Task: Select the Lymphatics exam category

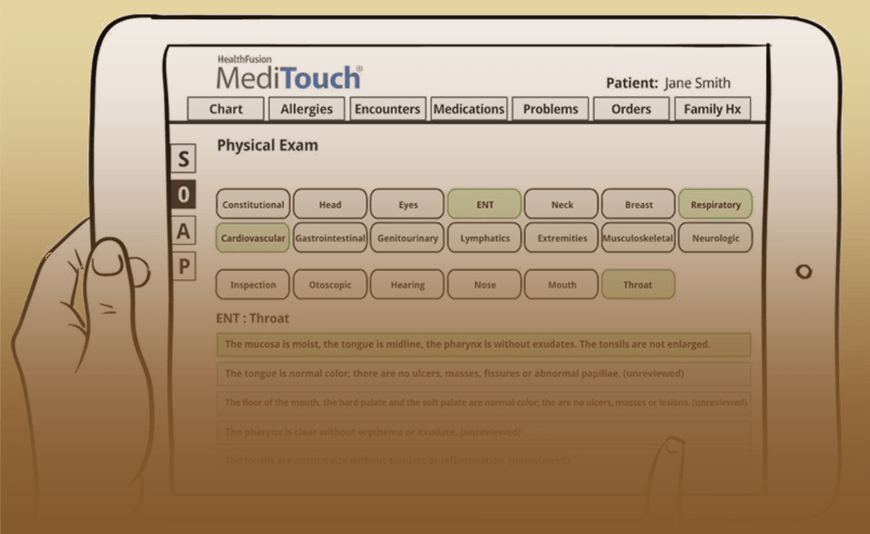Action: click(x=484, y=238)
